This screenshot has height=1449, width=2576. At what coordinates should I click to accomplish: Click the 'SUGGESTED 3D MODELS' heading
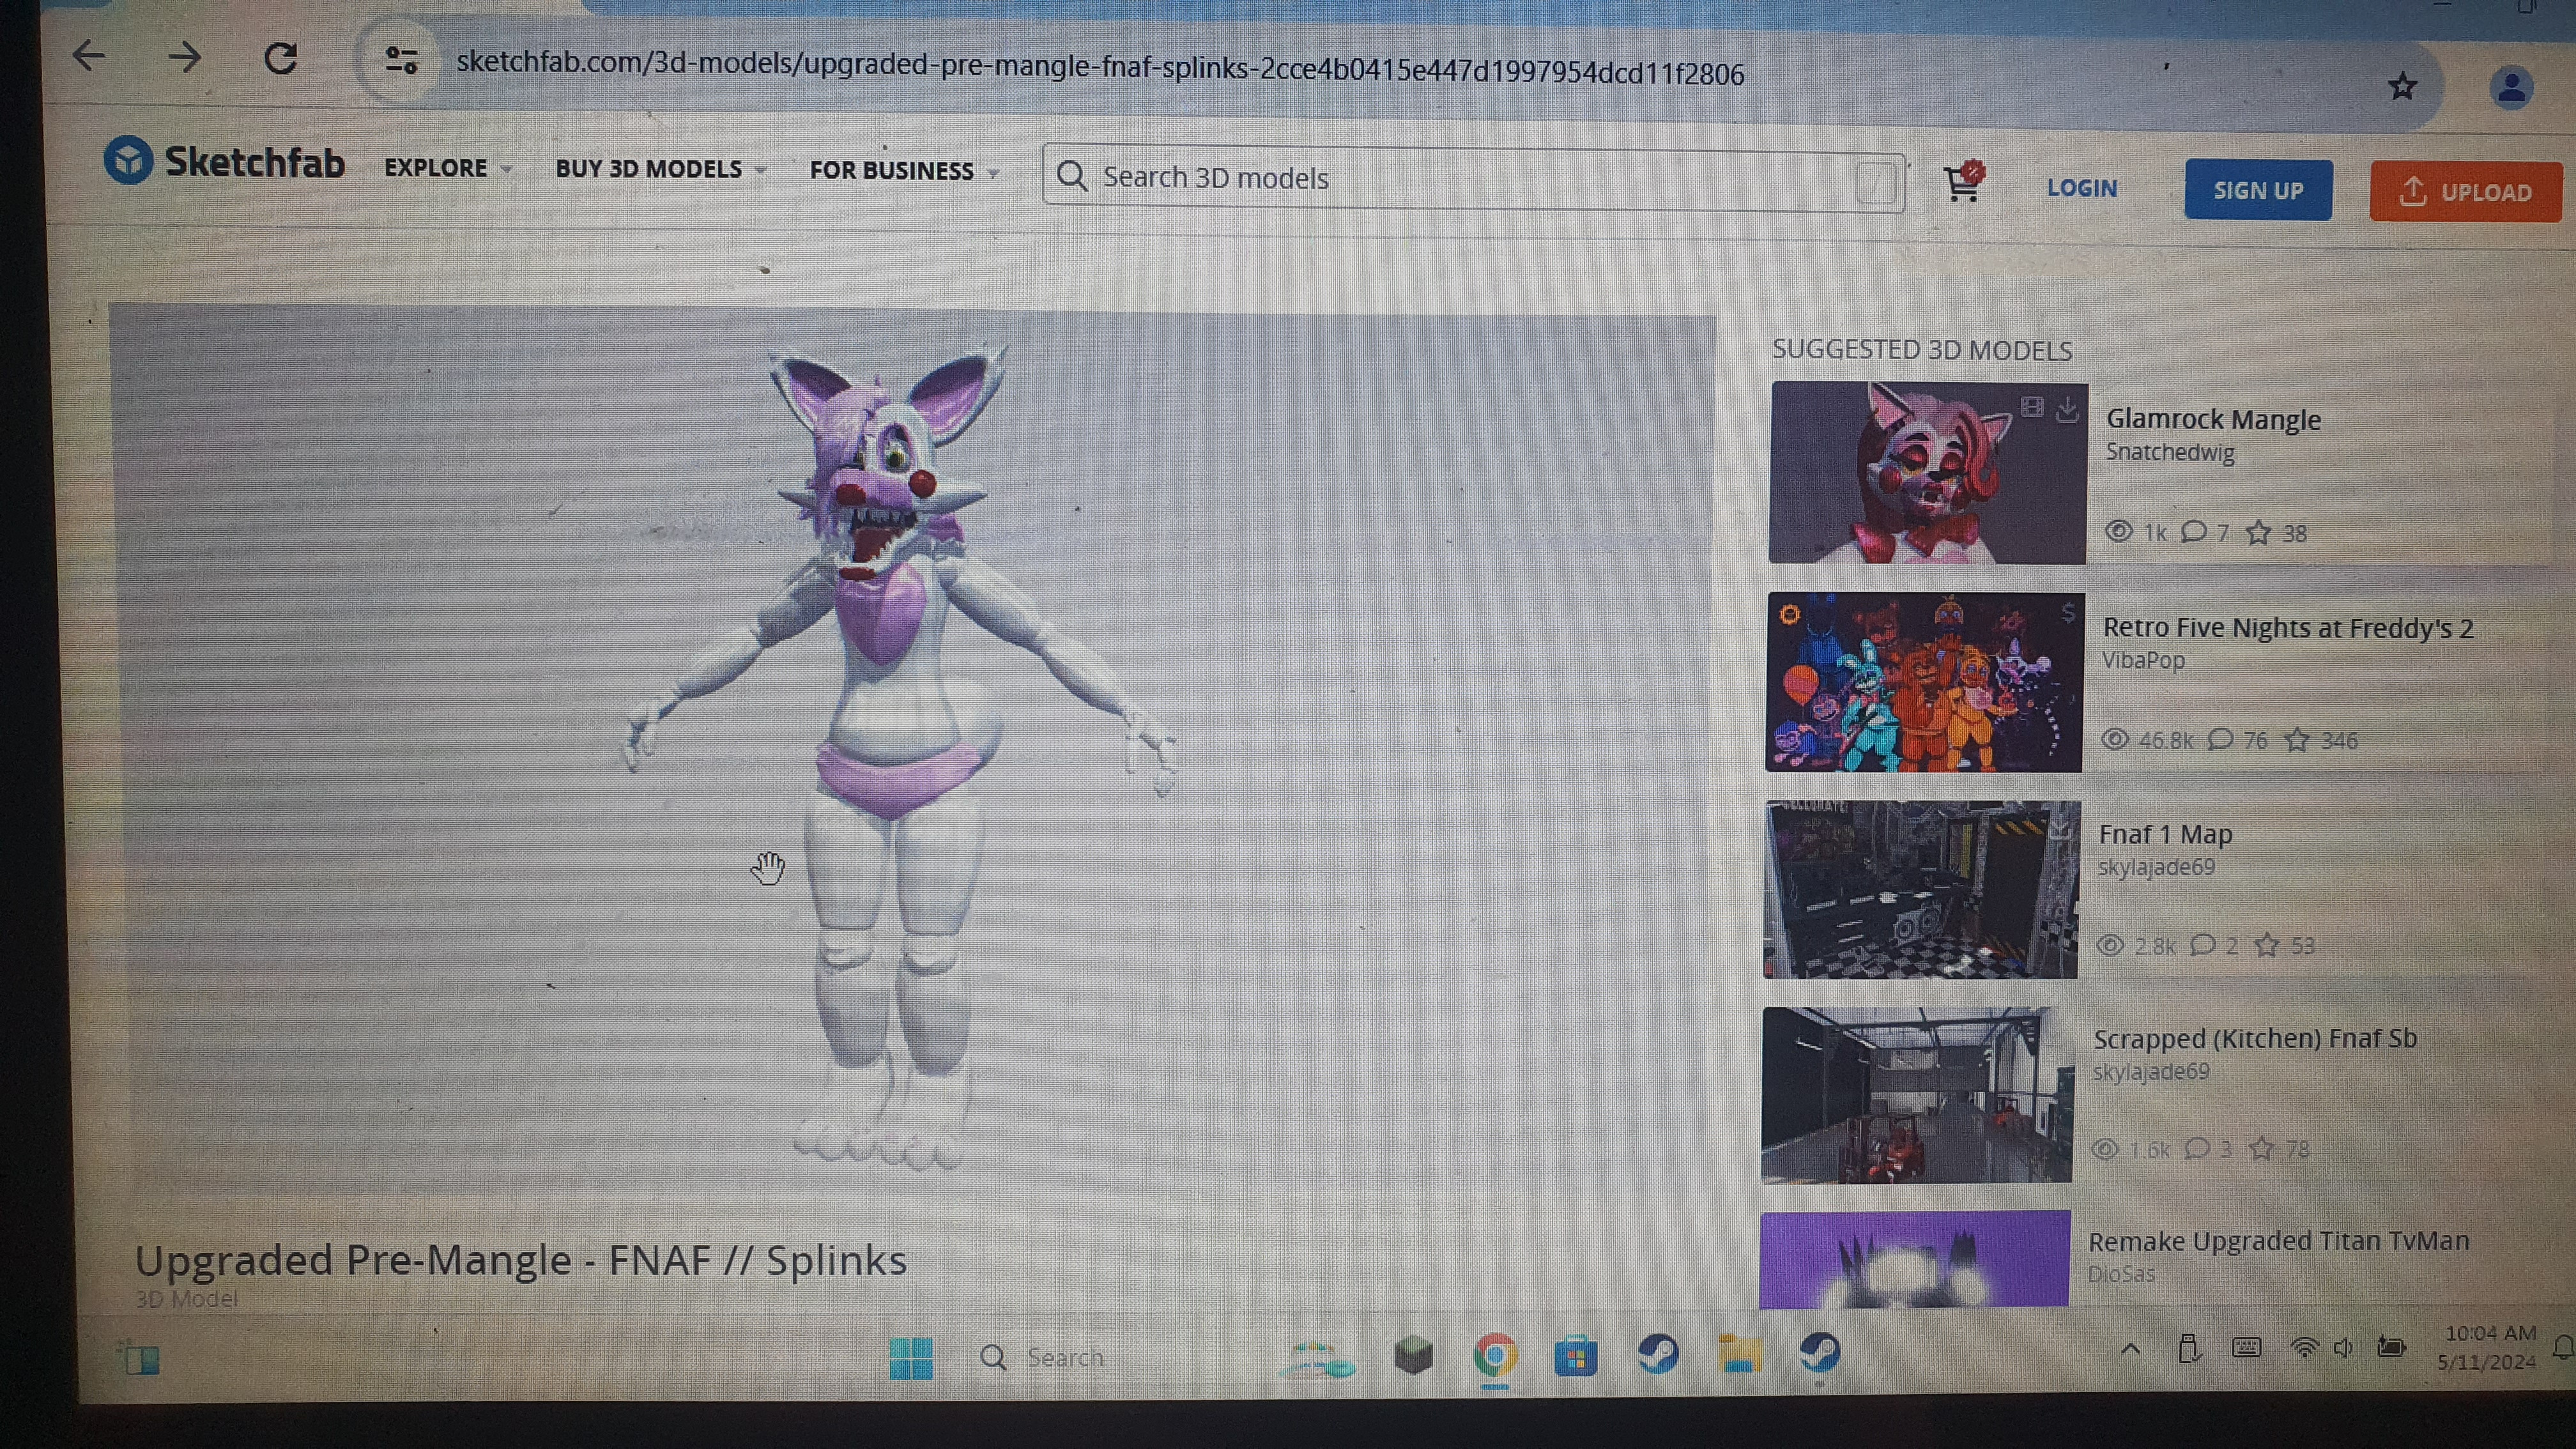[x=1922, y=350]
